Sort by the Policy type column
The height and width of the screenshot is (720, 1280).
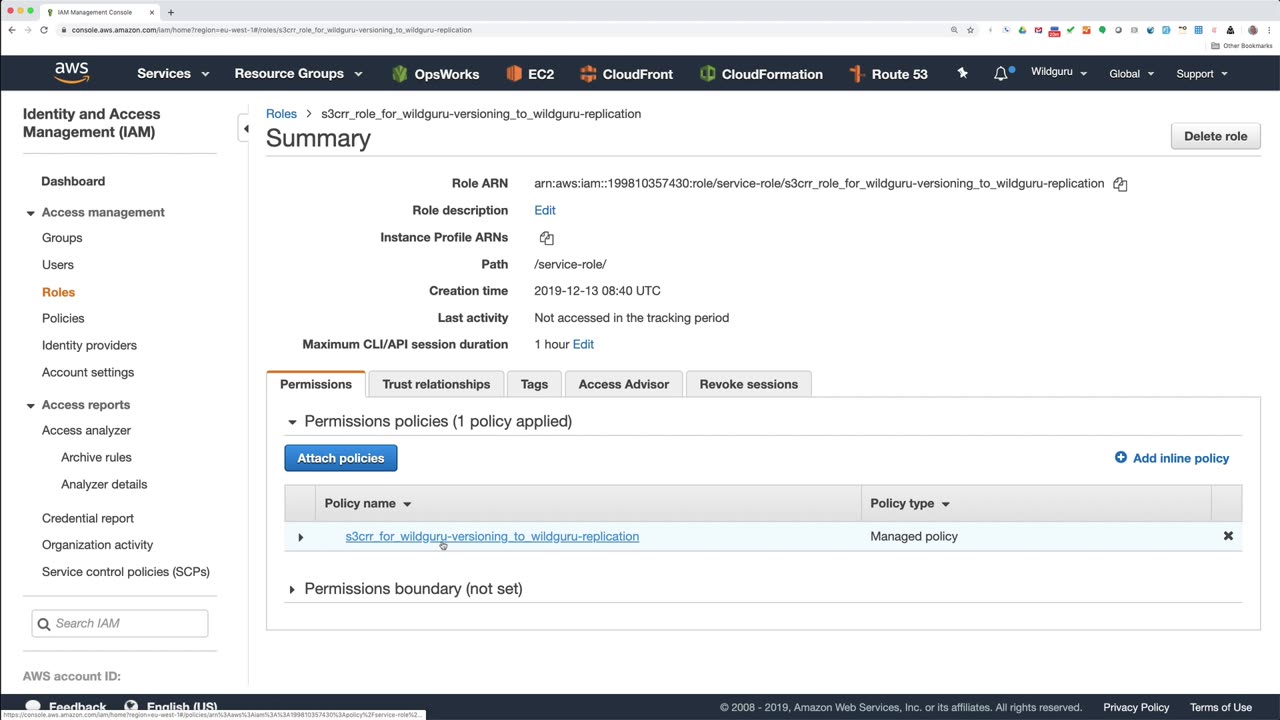click(910, 503)
